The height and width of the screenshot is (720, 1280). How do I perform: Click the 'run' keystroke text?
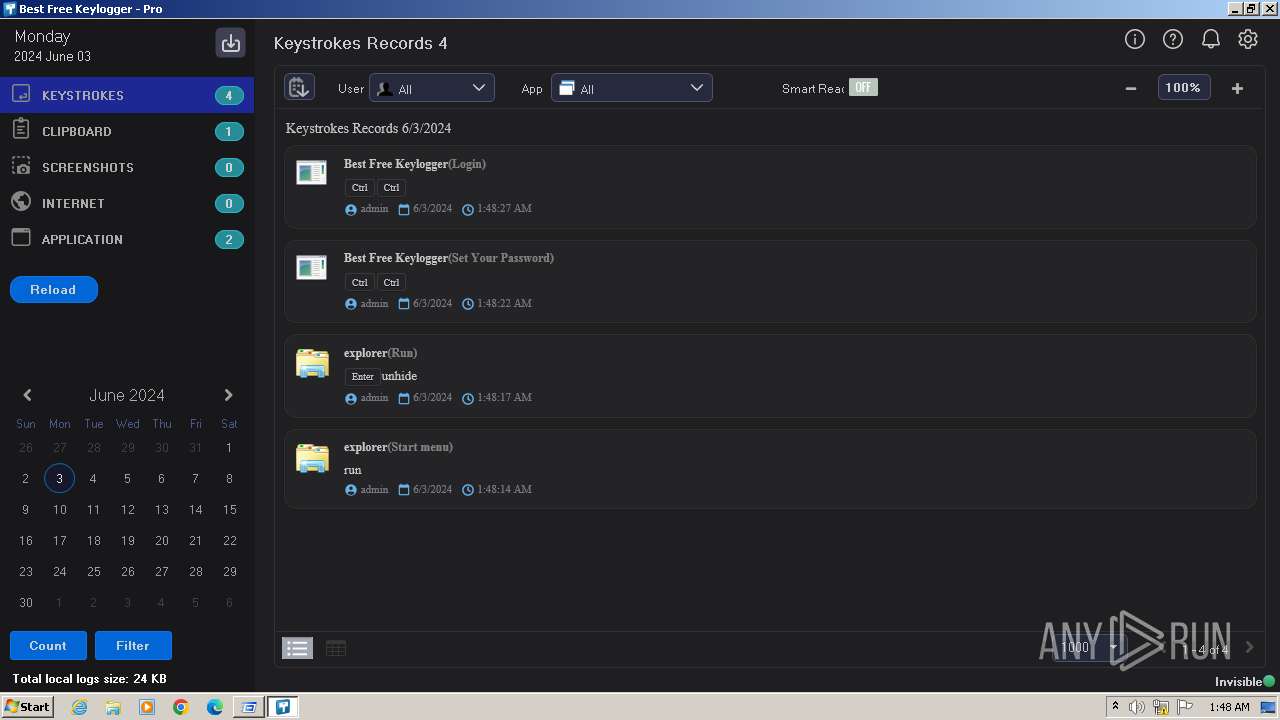click(x=353, y=470)
